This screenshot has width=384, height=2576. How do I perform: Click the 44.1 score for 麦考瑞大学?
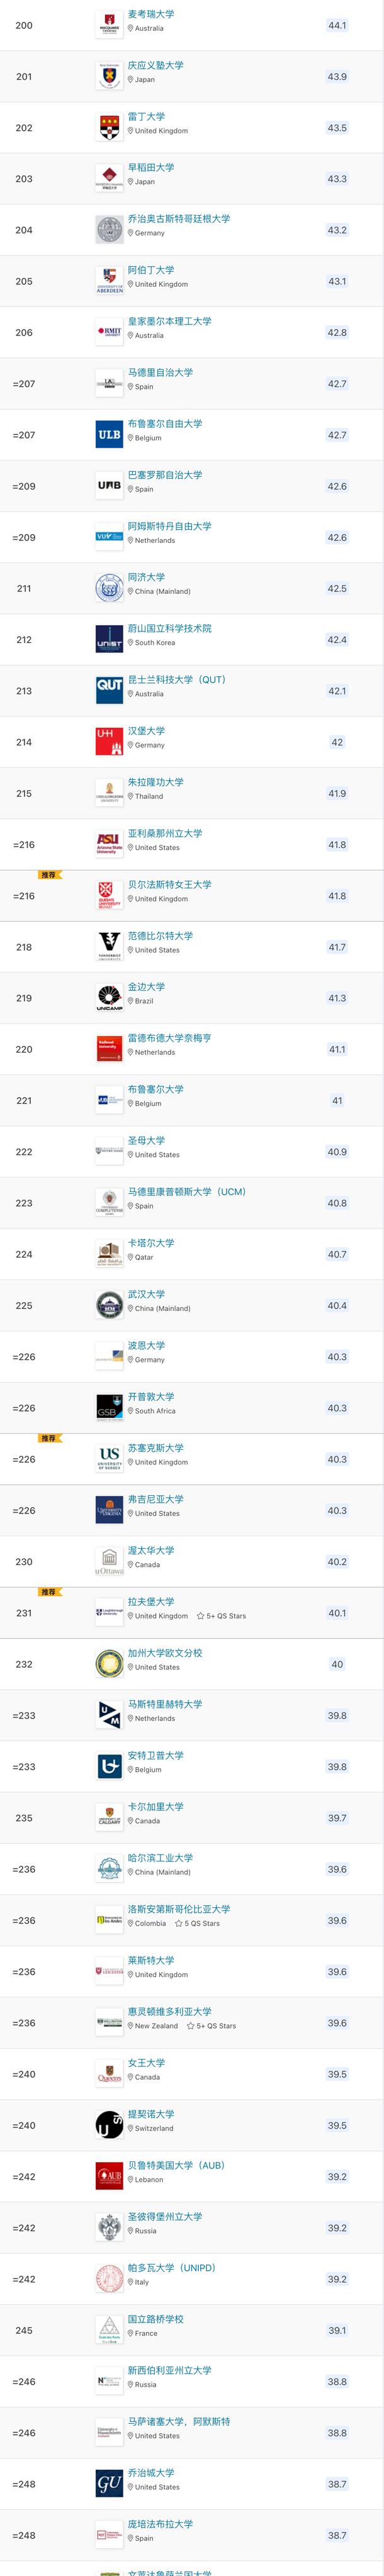[x=337, y=26]
